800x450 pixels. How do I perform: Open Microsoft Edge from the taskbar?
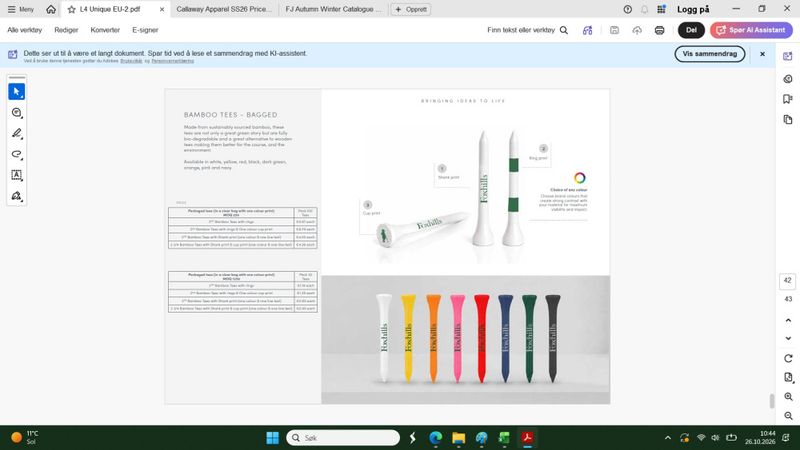pyautogui.click(x=435, y=438)
